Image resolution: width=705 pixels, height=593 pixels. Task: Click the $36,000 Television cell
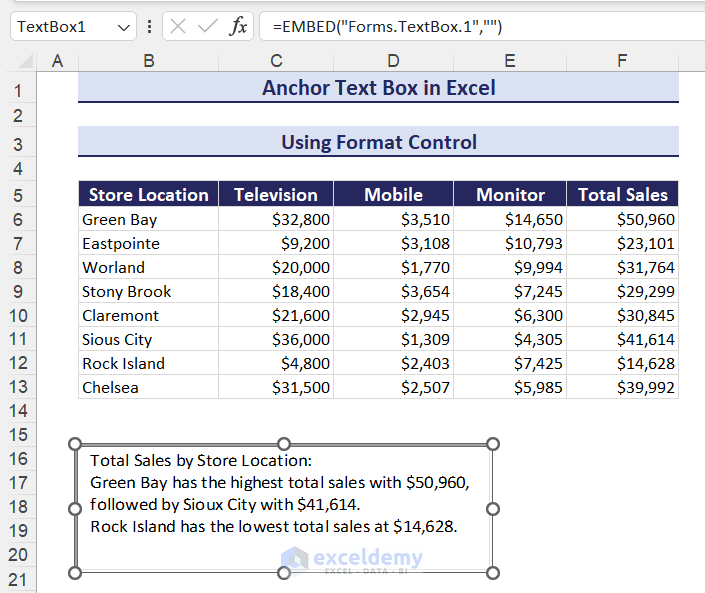click(x=276, y=339)
